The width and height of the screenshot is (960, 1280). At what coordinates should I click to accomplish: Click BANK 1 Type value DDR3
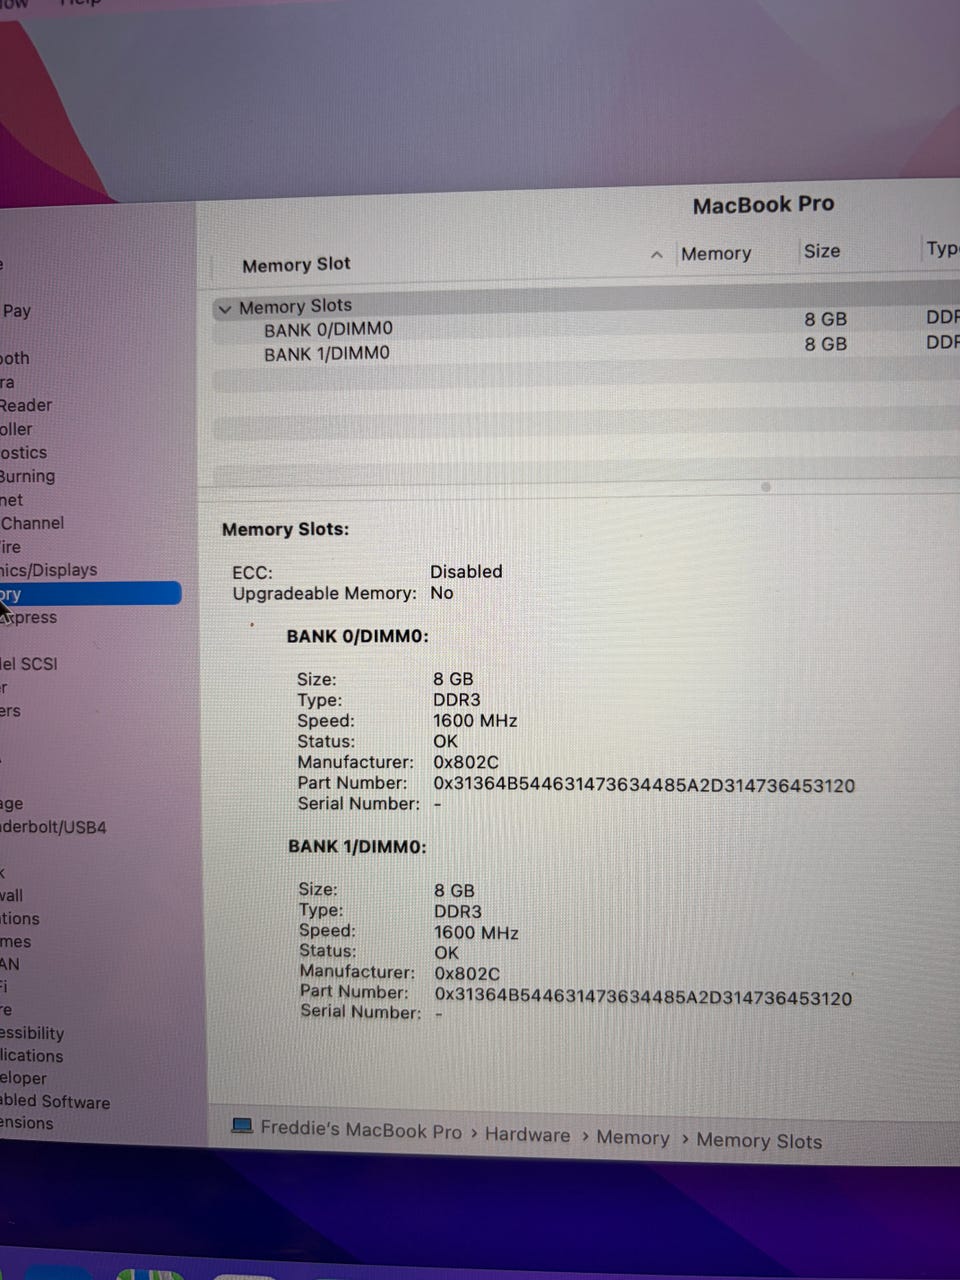tap(458, 911)
